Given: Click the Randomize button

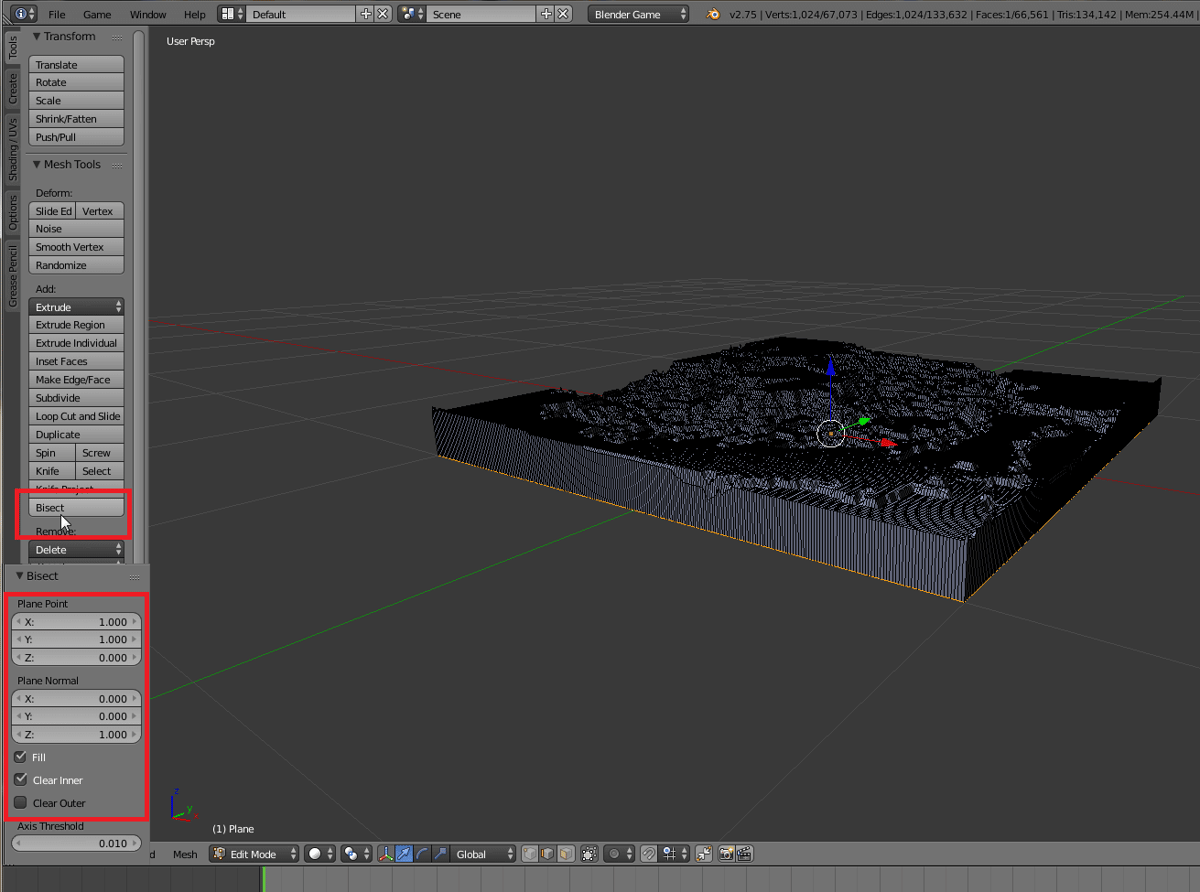Looking at the screenshot, I should coord(77,266).
